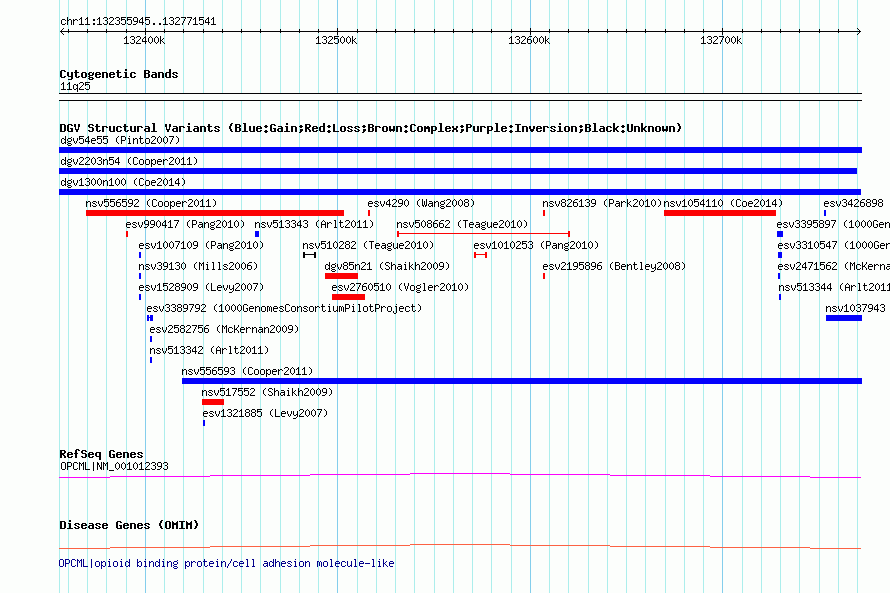
Task: Select the esv1007109 (Pang2010) label
Action: 201,245
